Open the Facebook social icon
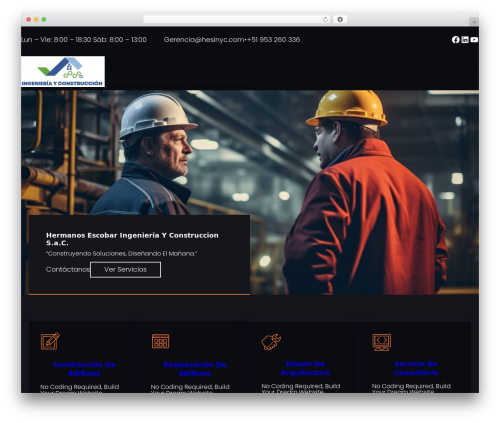This screenshot has height=423, width=500. coord(455,40)
